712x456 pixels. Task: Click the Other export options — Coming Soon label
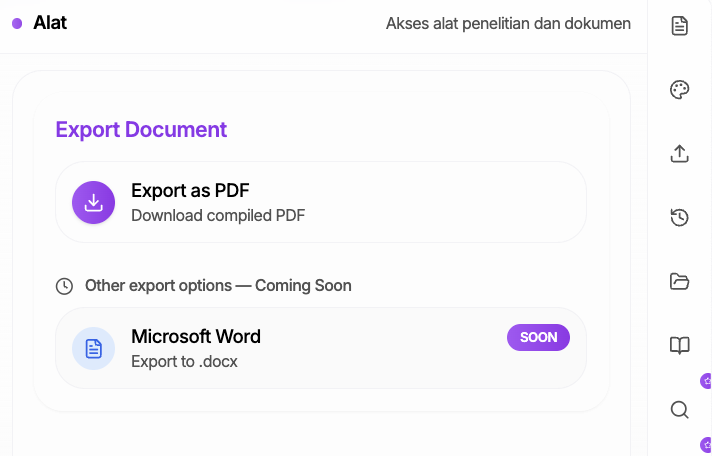(218, 286)
